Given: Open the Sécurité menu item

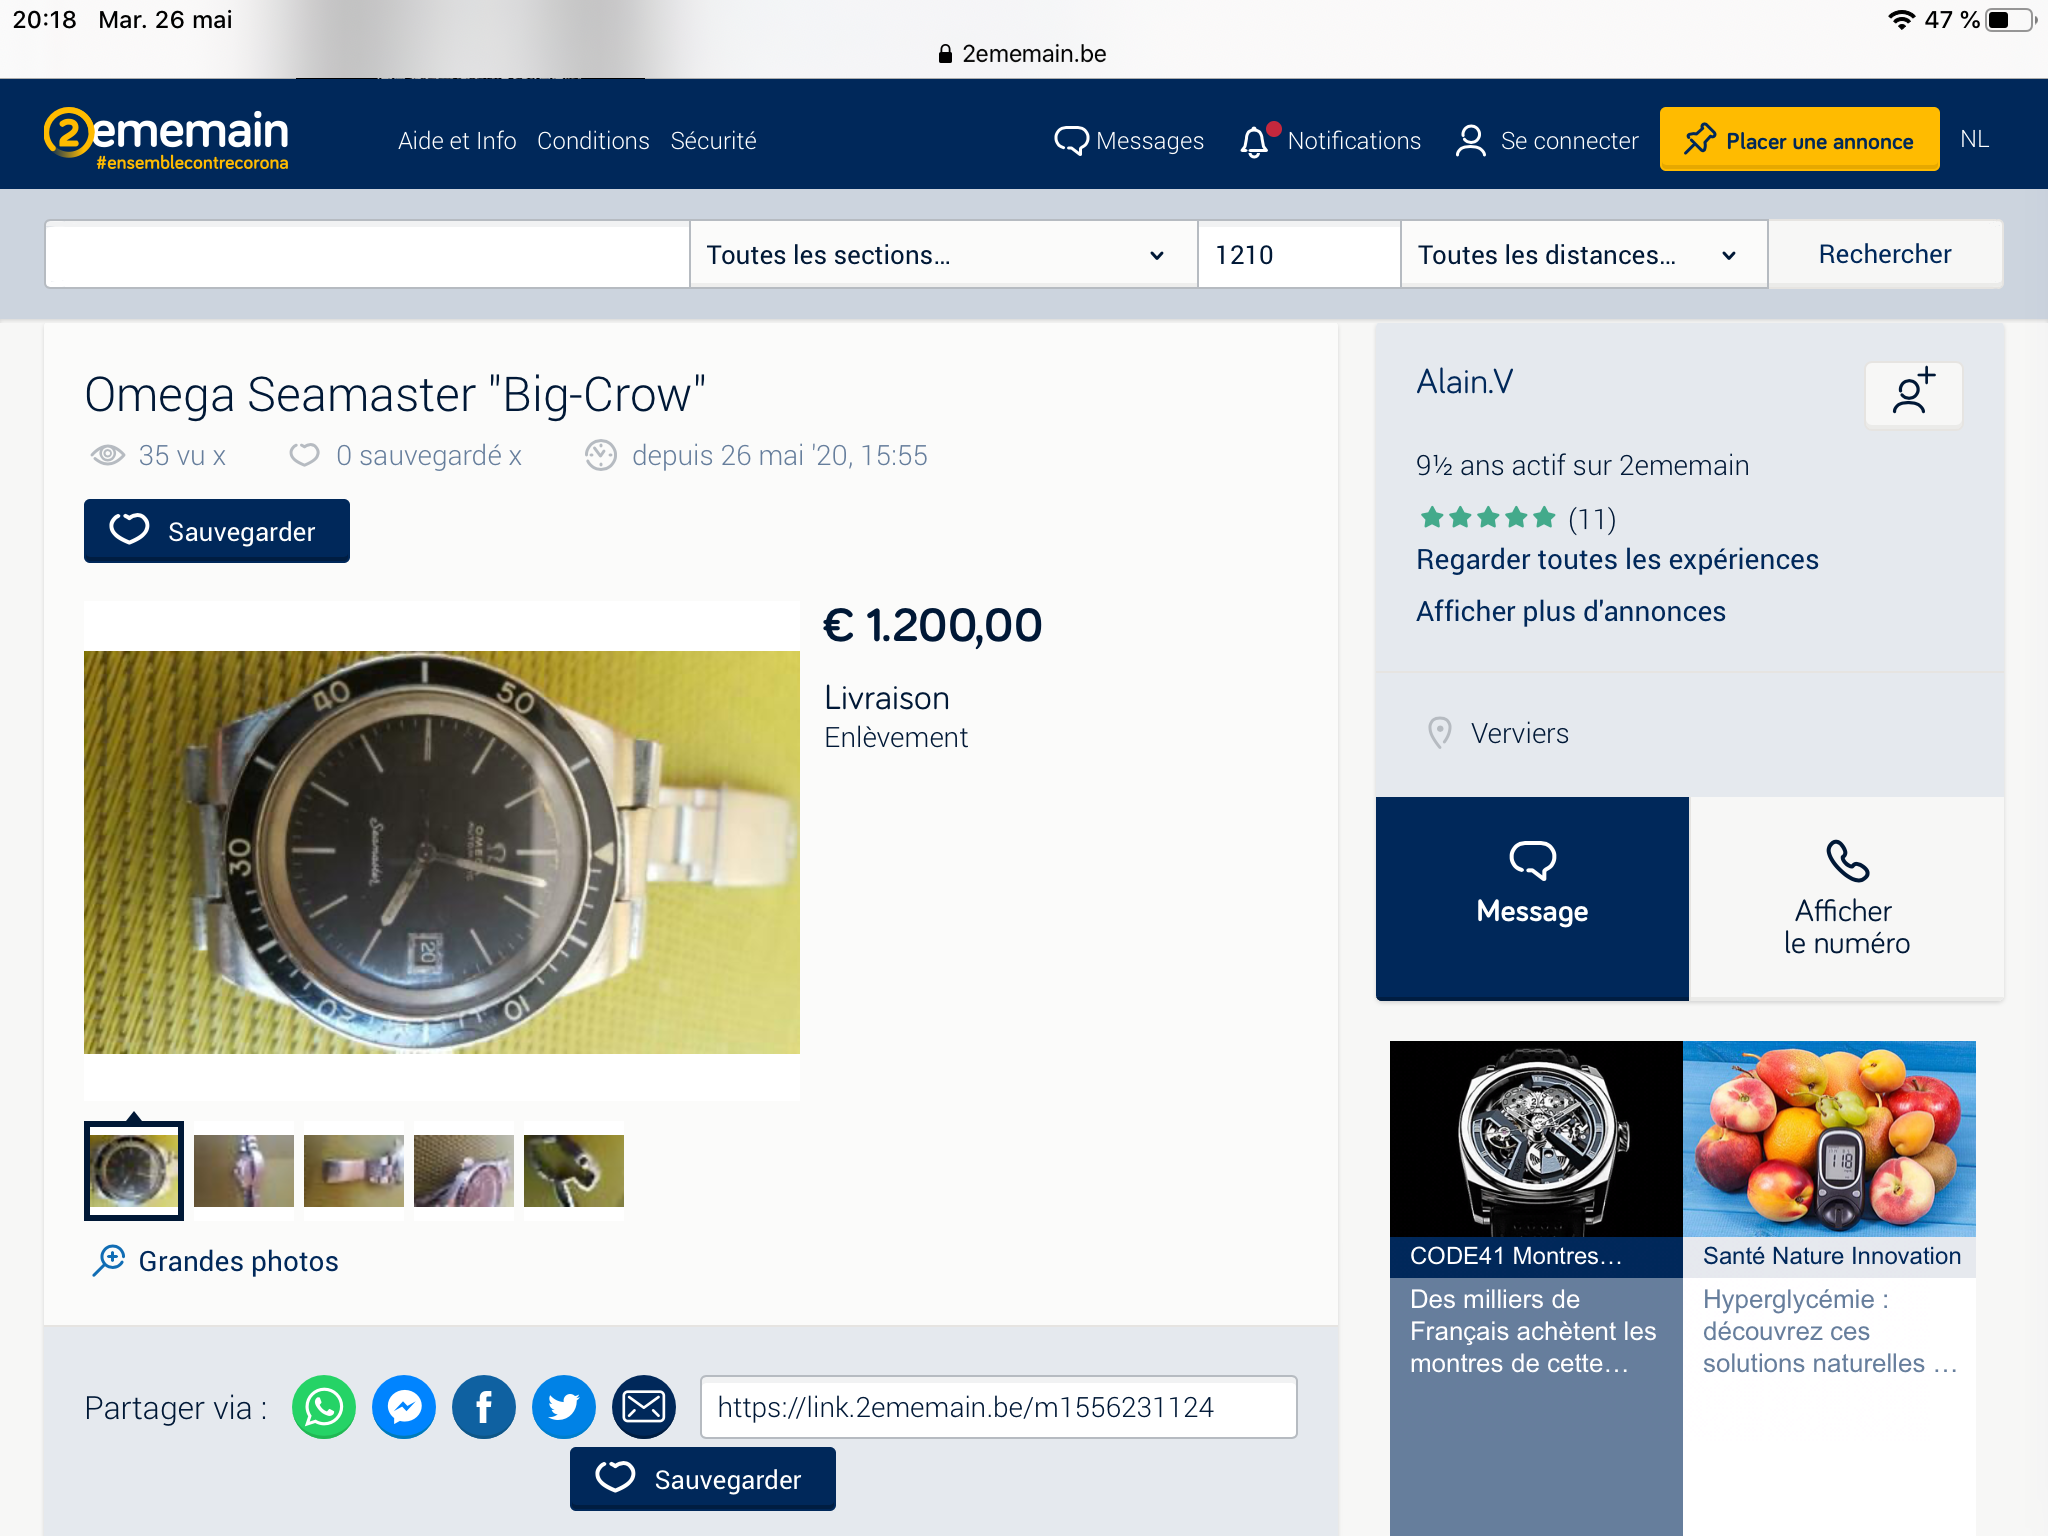Looking at the screenshot, I should [713, 141].
